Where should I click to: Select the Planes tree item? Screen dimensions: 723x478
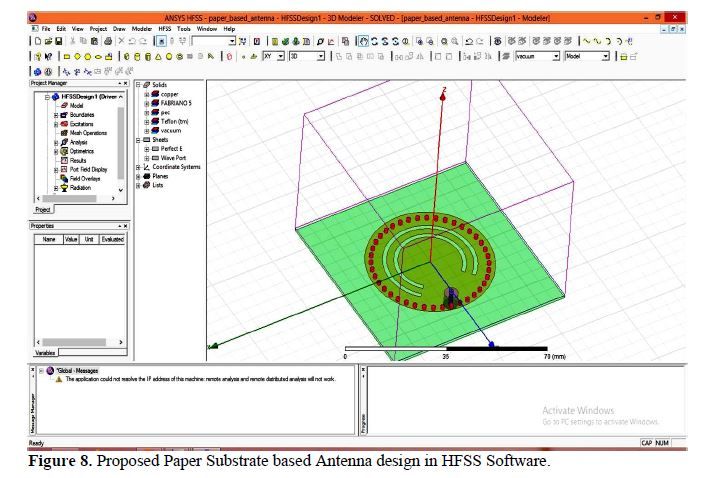pyautogui.click(x=160, y=177)
